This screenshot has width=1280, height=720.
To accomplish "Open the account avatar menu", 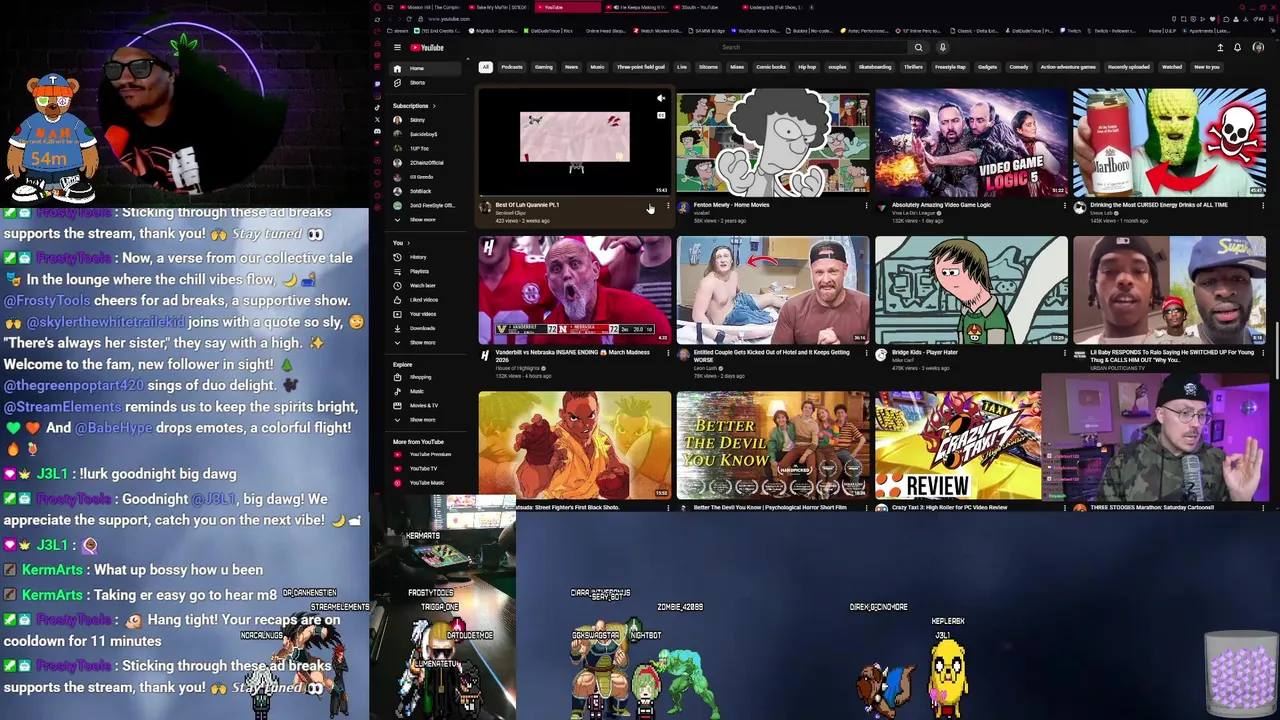I will [x=1258, y=47].
